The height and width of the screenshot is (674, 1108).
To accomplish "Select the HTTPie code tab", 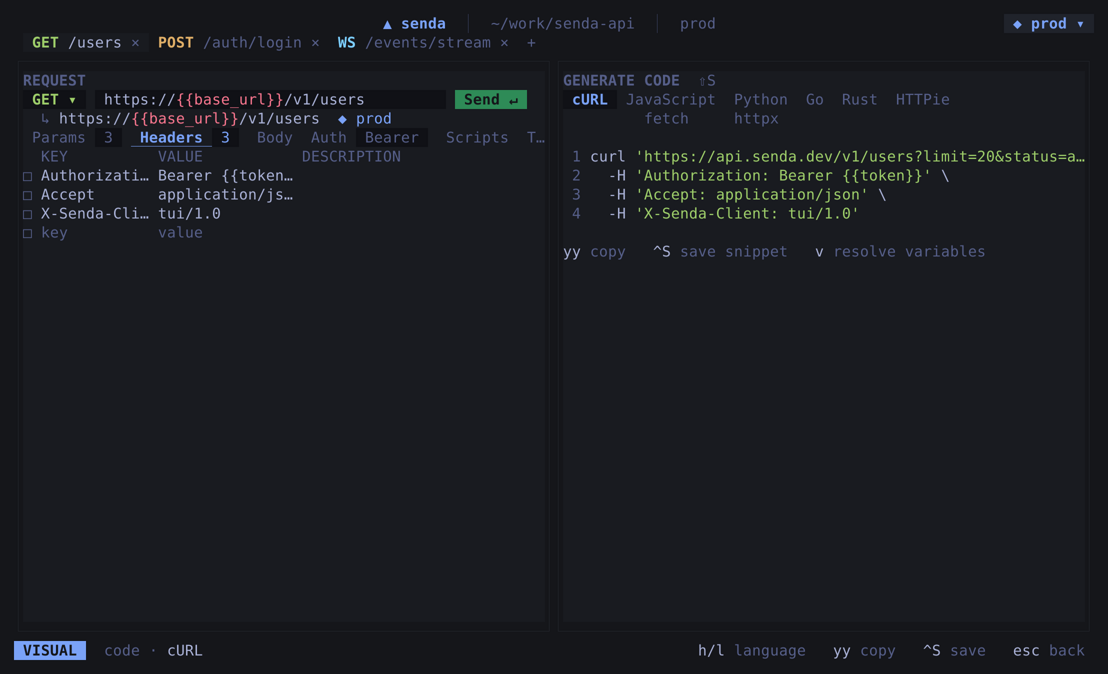I will (923, 100).
